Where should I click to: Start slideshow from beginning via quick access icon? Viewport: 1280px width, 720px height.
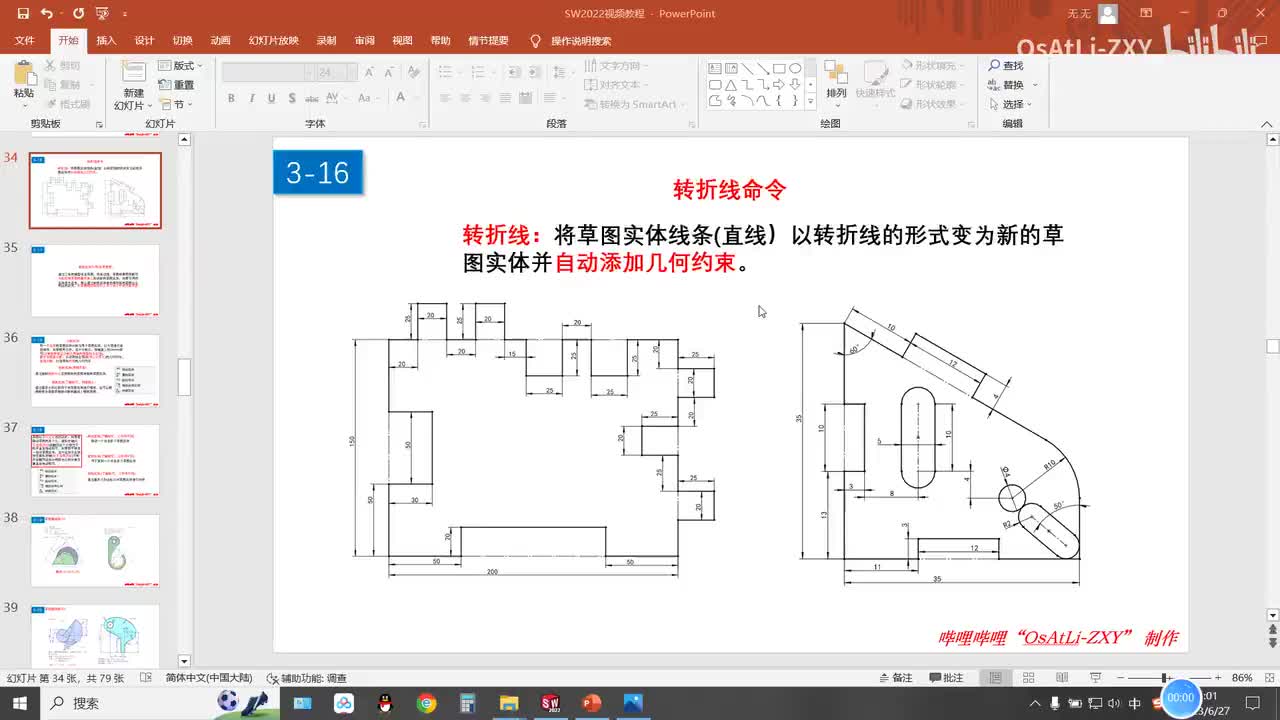[101, 14]
